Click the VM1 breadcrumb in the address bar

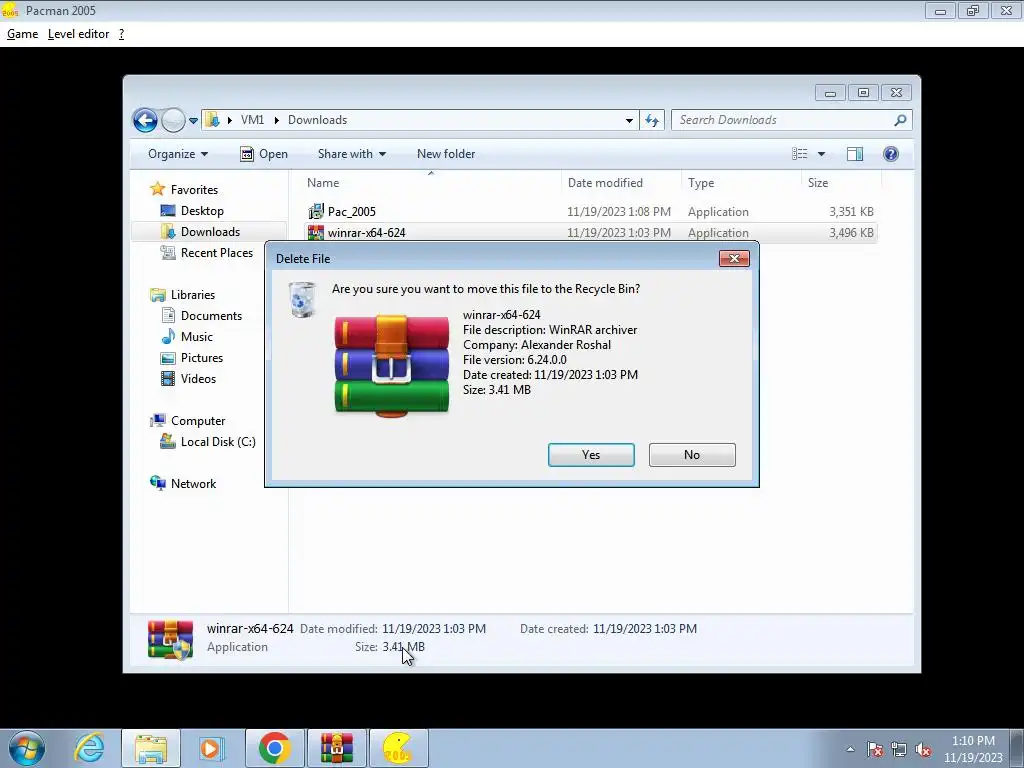tap(252, 120)
